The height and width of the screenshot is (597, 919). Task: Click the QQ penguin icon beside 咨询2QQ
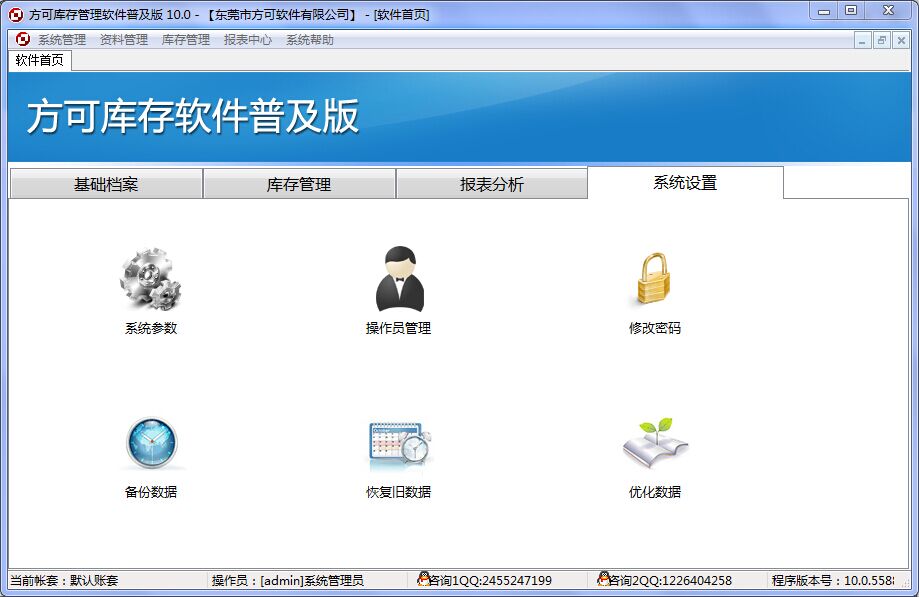click(x=603, y=579)
